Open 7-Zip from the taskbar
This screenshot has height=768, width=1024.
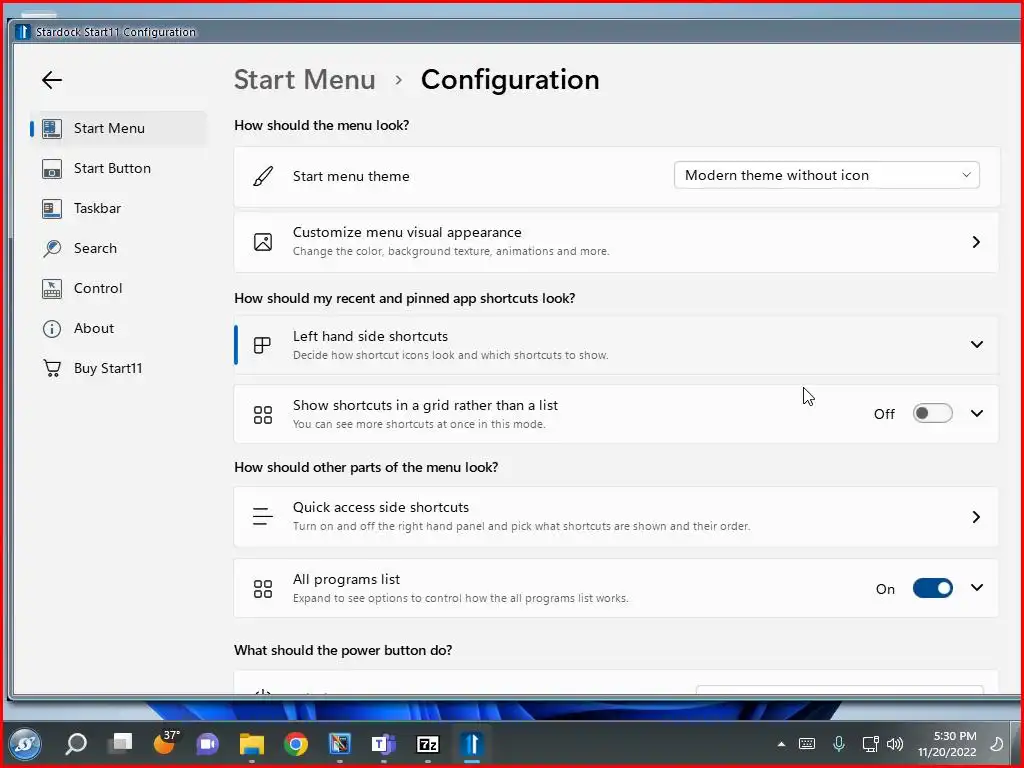tap(428, 744)
